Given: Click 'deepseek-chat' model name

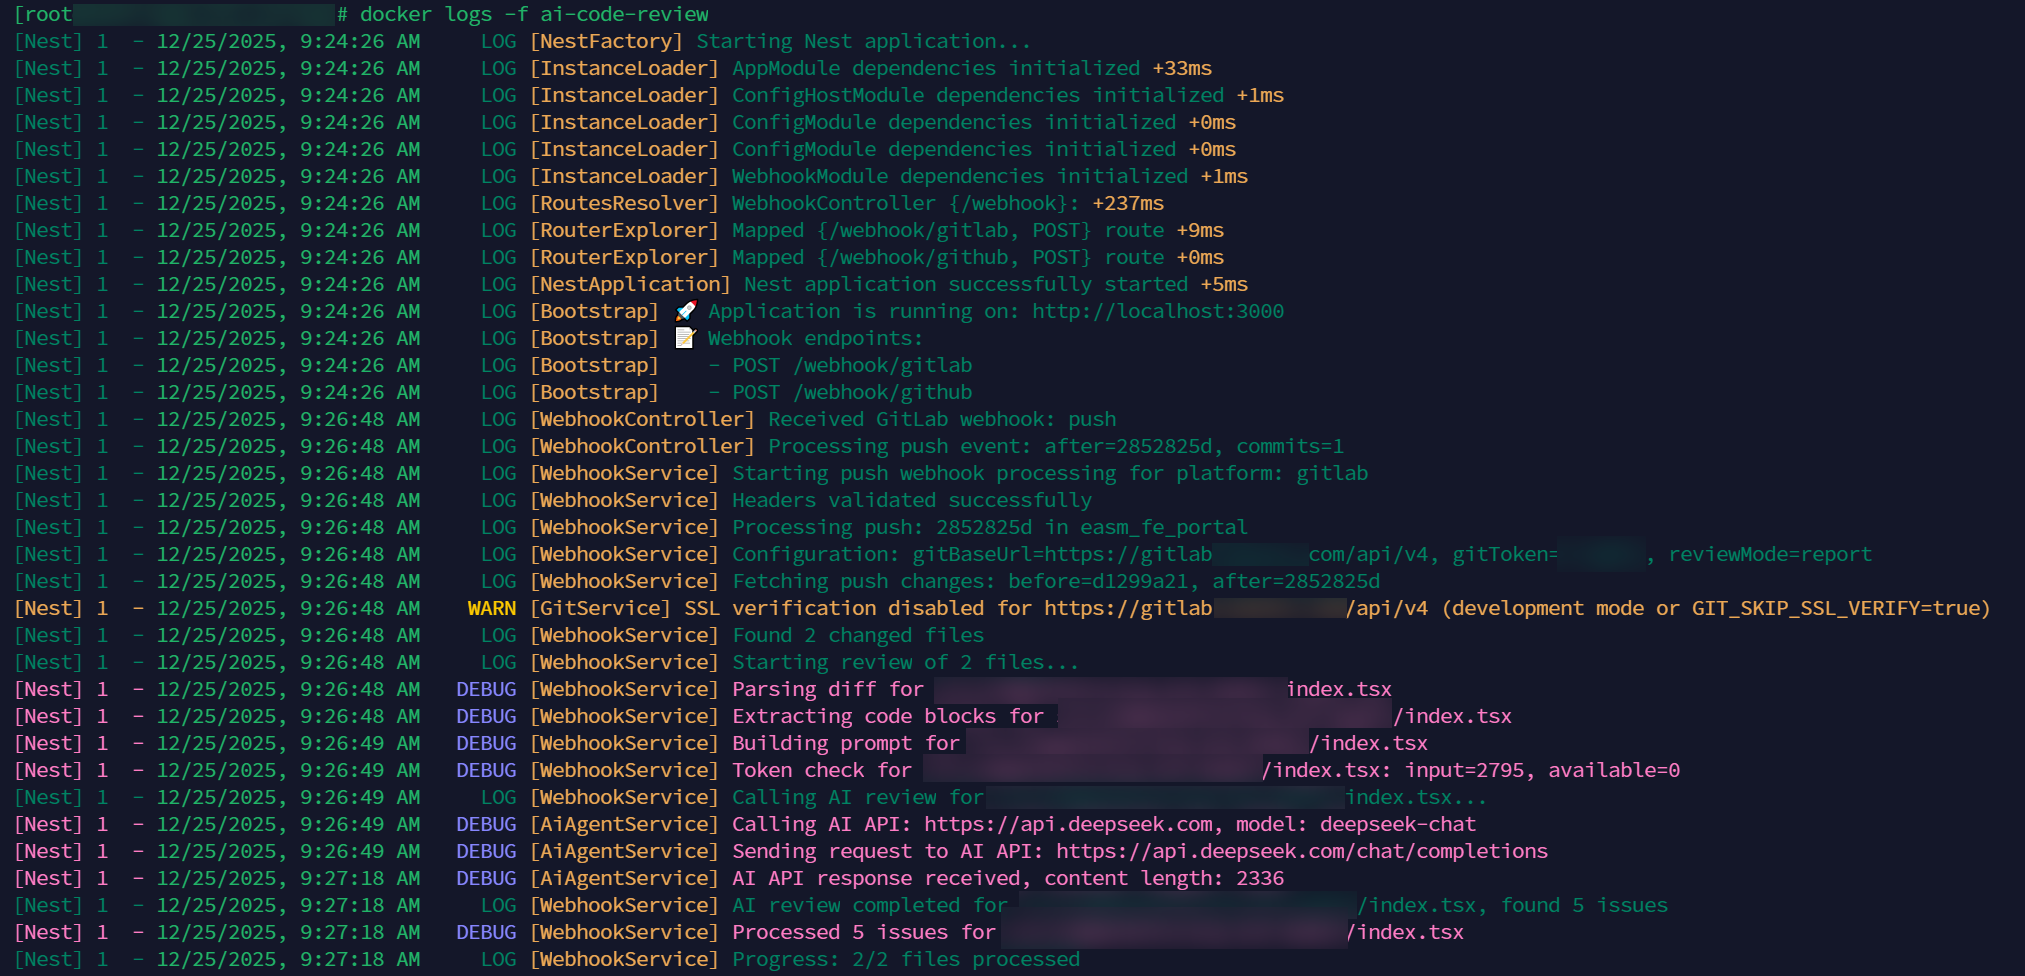Looking at the screenshot, I should [x=1398, y=824].
